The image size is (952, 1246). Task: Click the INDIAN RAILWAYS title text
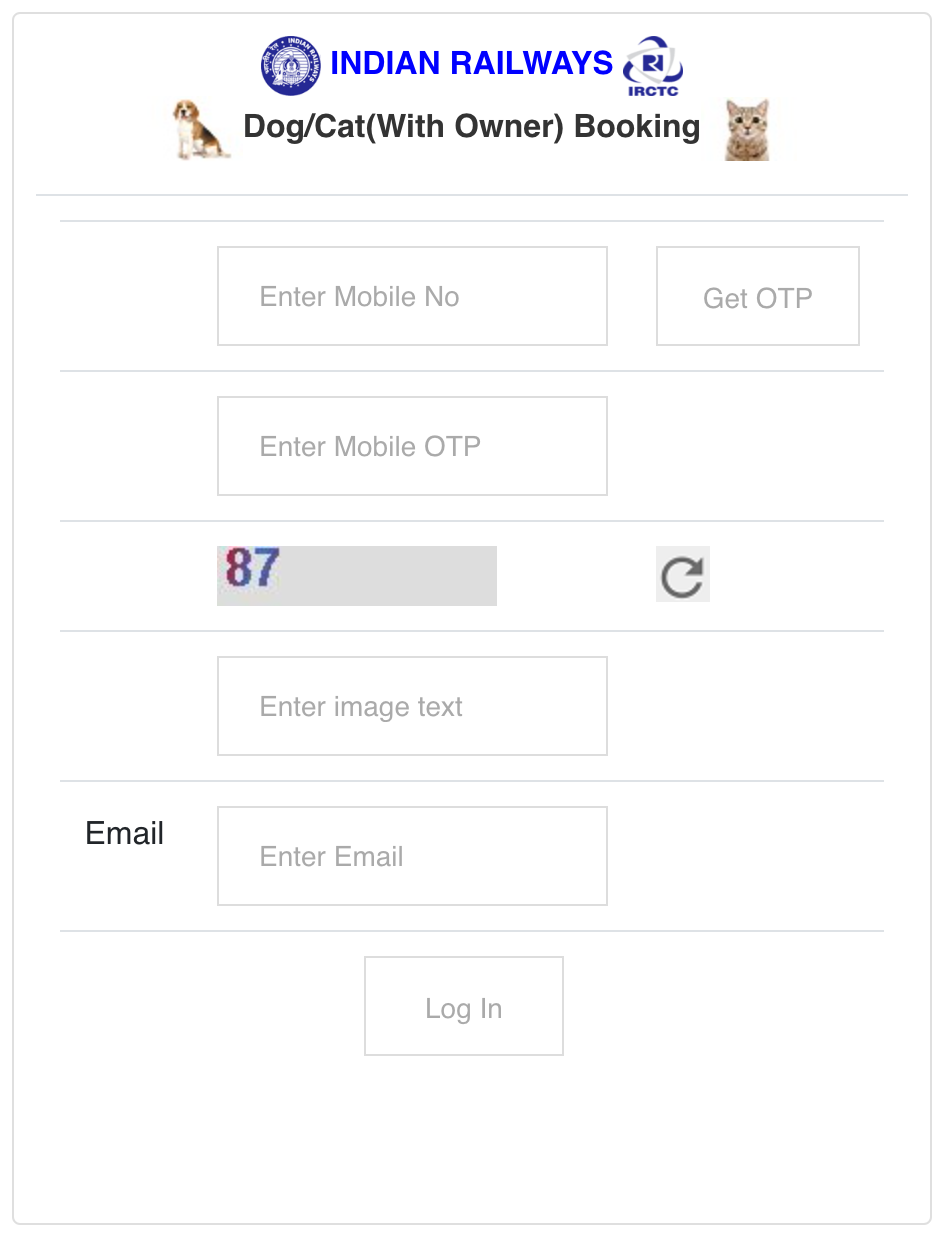point(471,63)
